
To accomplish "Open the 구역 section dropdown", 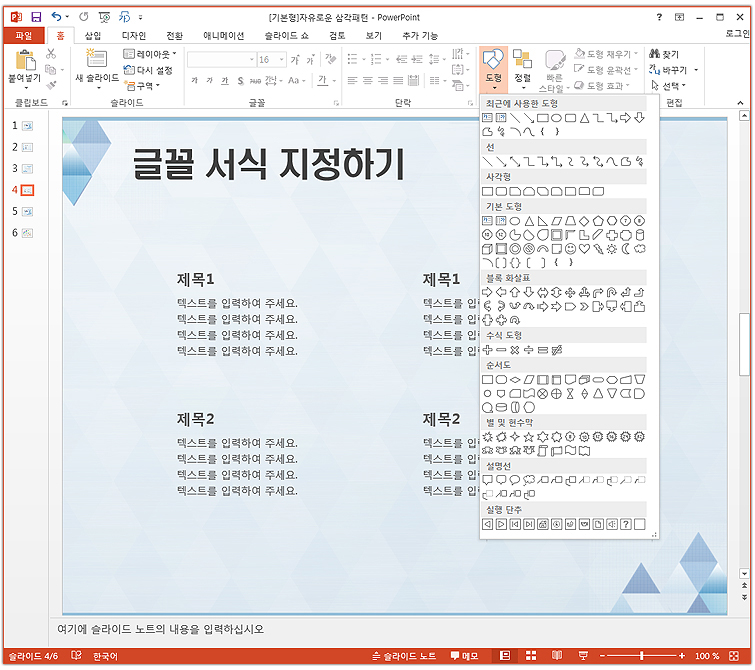I will 142,86.
